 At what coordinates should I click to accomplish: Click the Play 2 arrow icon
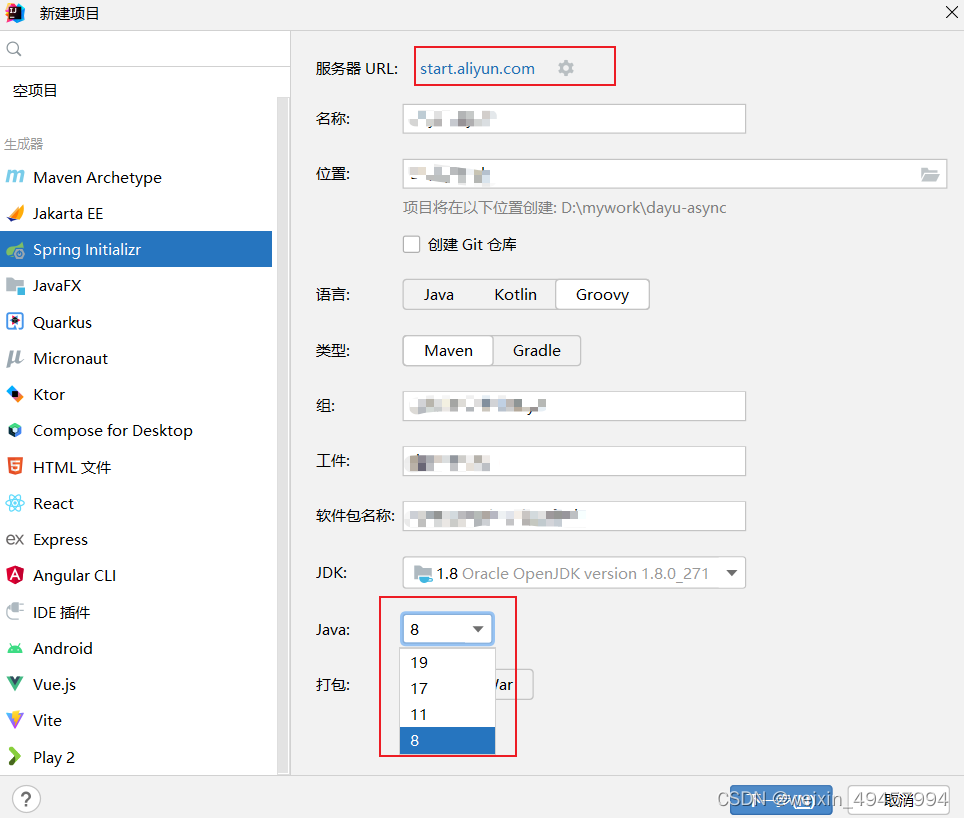click(x=15, y=757)
